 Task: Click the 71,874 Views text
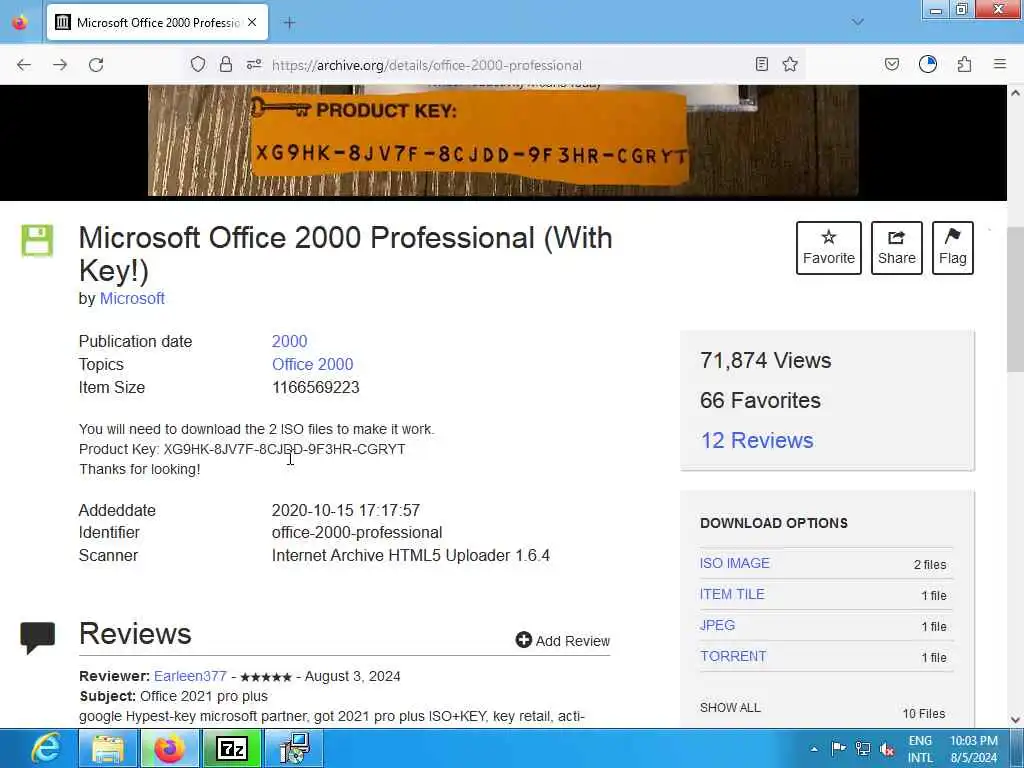click(x=765, y=360)
